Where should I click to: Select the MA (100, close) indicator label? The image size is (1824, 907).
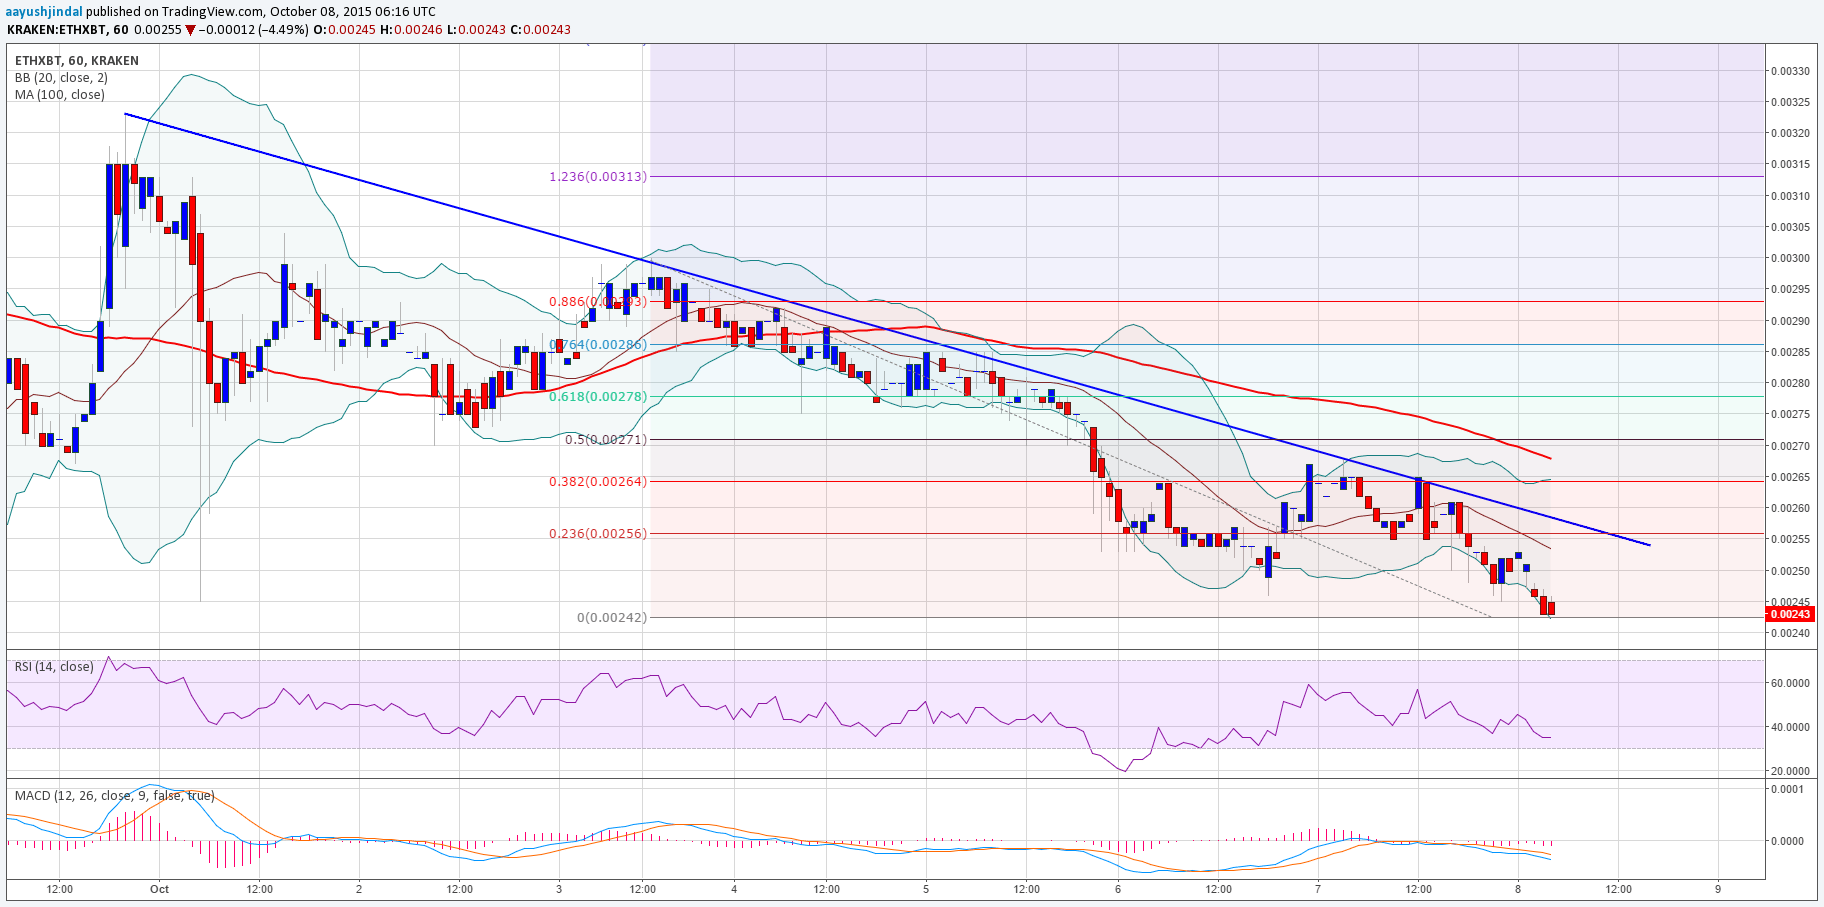click(x=59, y=95)
